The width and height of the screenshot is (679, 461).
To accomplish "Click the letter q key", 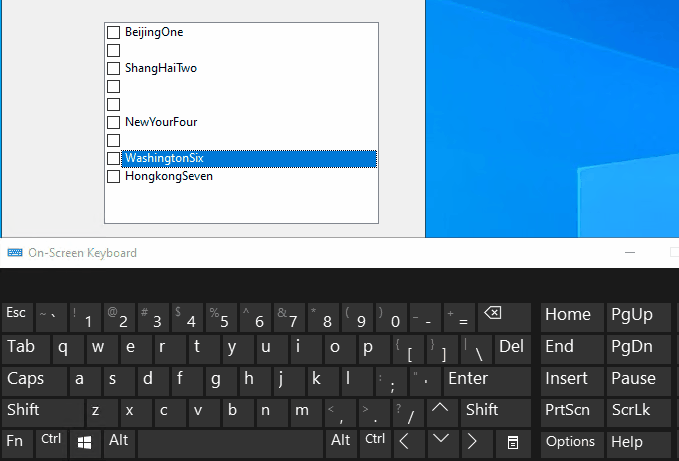I will (x=68, y=349).
